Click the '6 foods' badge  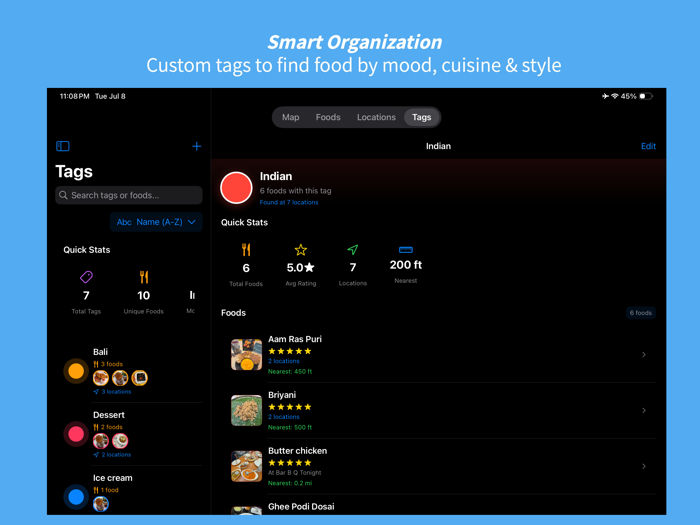coord(641,312)
